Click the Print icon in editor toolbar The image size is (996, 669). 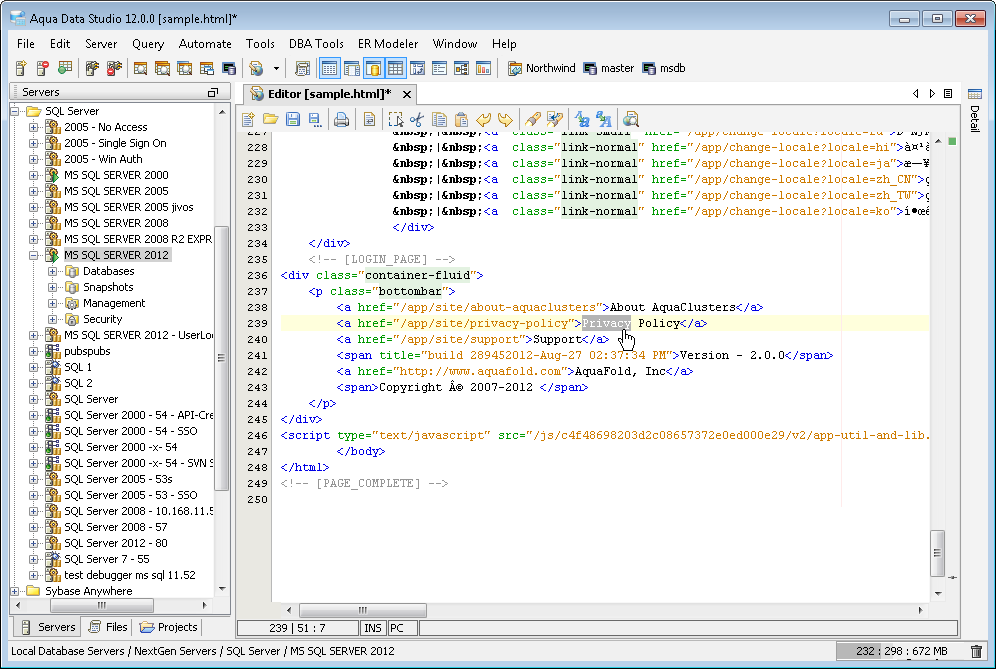pos(342,120)
